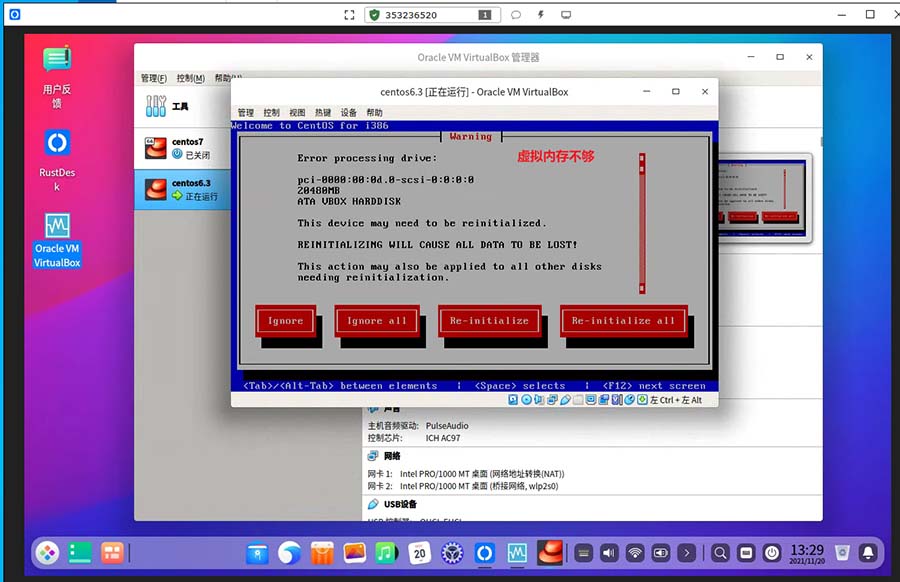Open Oracle VM VirtualBox desktop shortcut
The height and width of the screenshot is (582, 900).
[57, 240]
